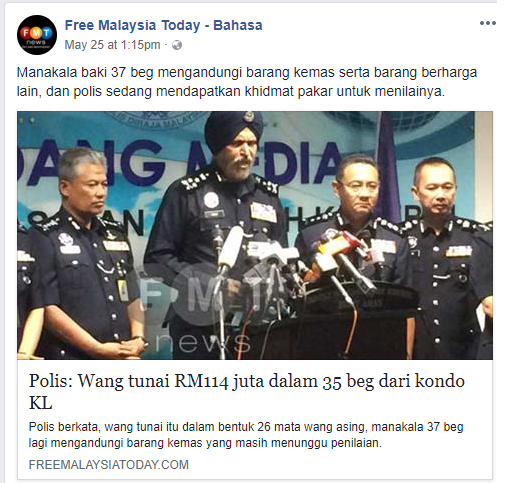Screen dimensions: 507x483
Task: Open the FMT news page avatar
Action: coord(37,35)
